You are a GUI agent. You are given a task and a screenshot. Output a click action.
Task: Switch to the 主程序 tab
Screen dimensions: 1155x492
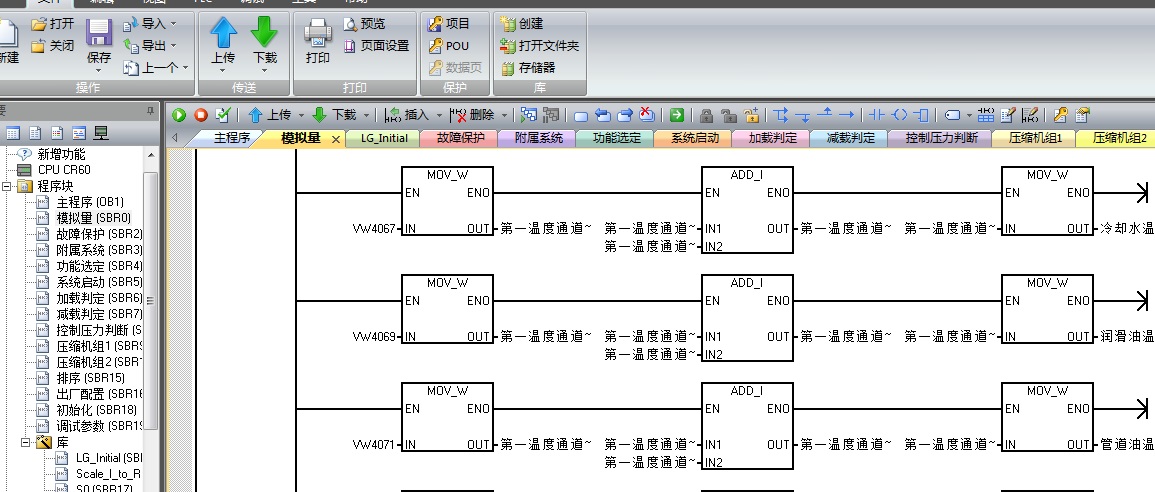pyautogui.click(x=231, y=139)
